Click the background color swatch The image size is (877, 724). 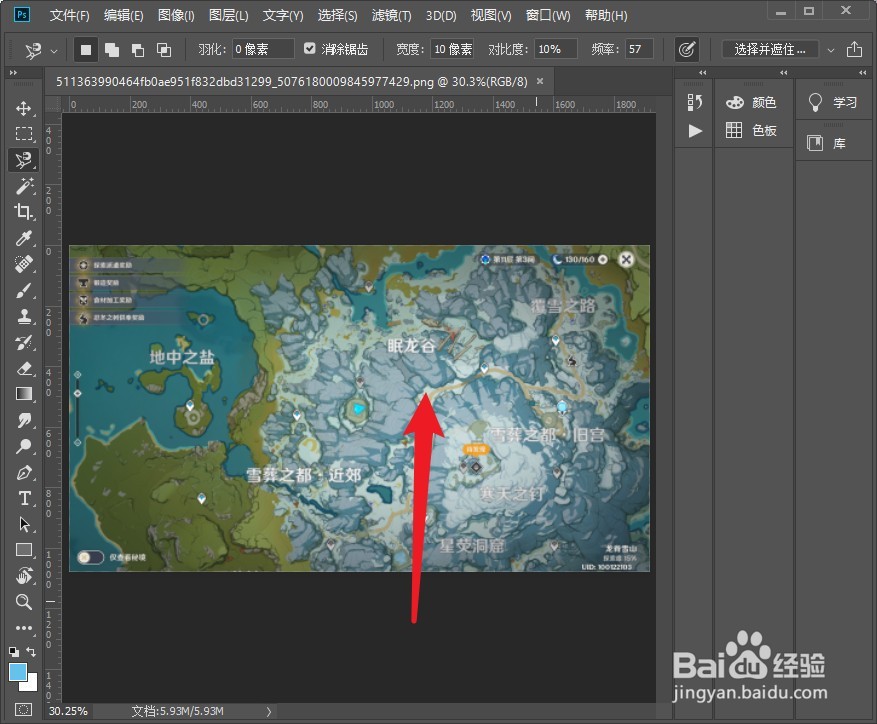[31, 685]
